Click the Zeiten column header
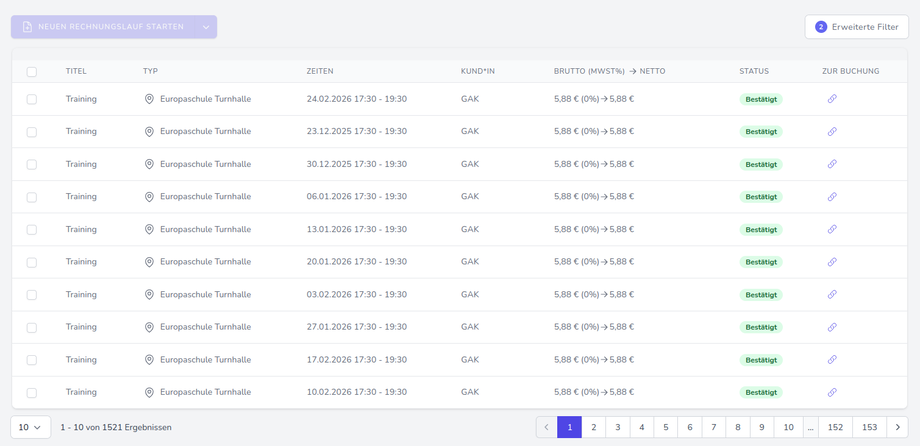The height and width of the screenshot is (446, 920). click(x=320, y=71)
